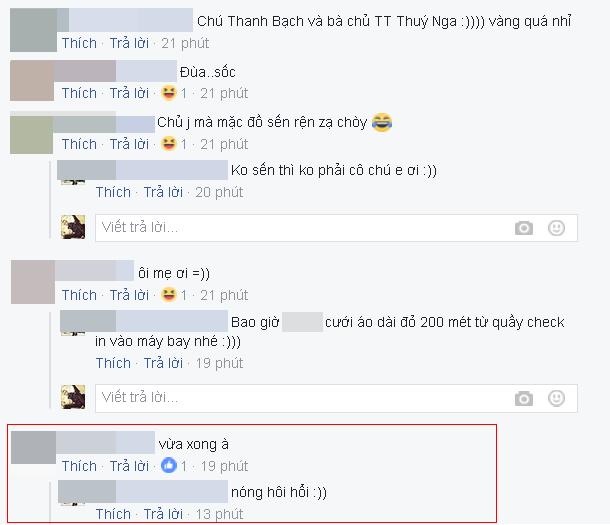The height and width of the screenshot is (525, 610).
Task: Like the "nóng hôi hổi" reply
Action: tap(113, 514)
